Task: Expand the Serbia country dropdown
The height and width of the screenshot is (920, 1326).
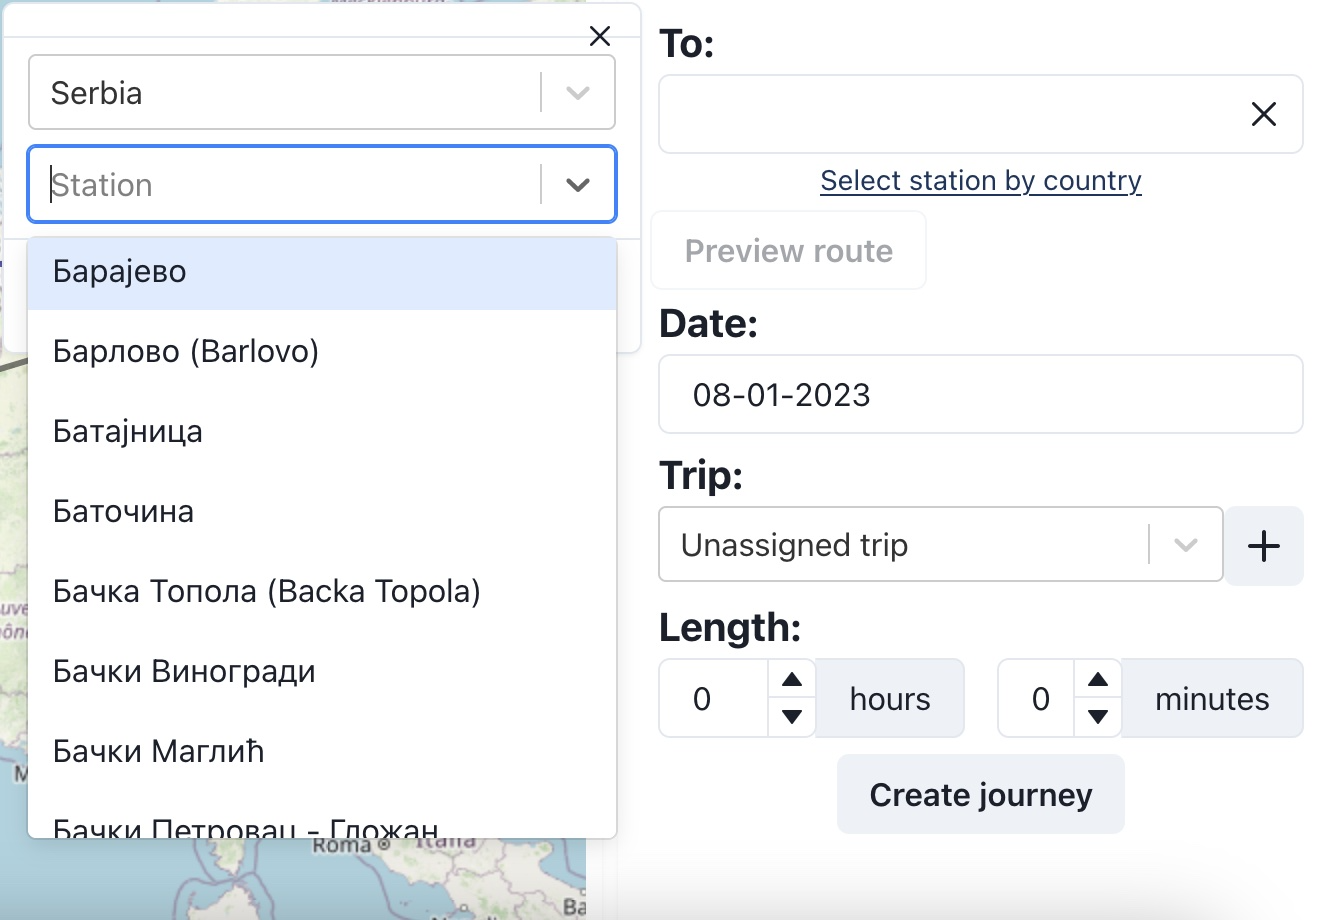Action: coord(577,93)
